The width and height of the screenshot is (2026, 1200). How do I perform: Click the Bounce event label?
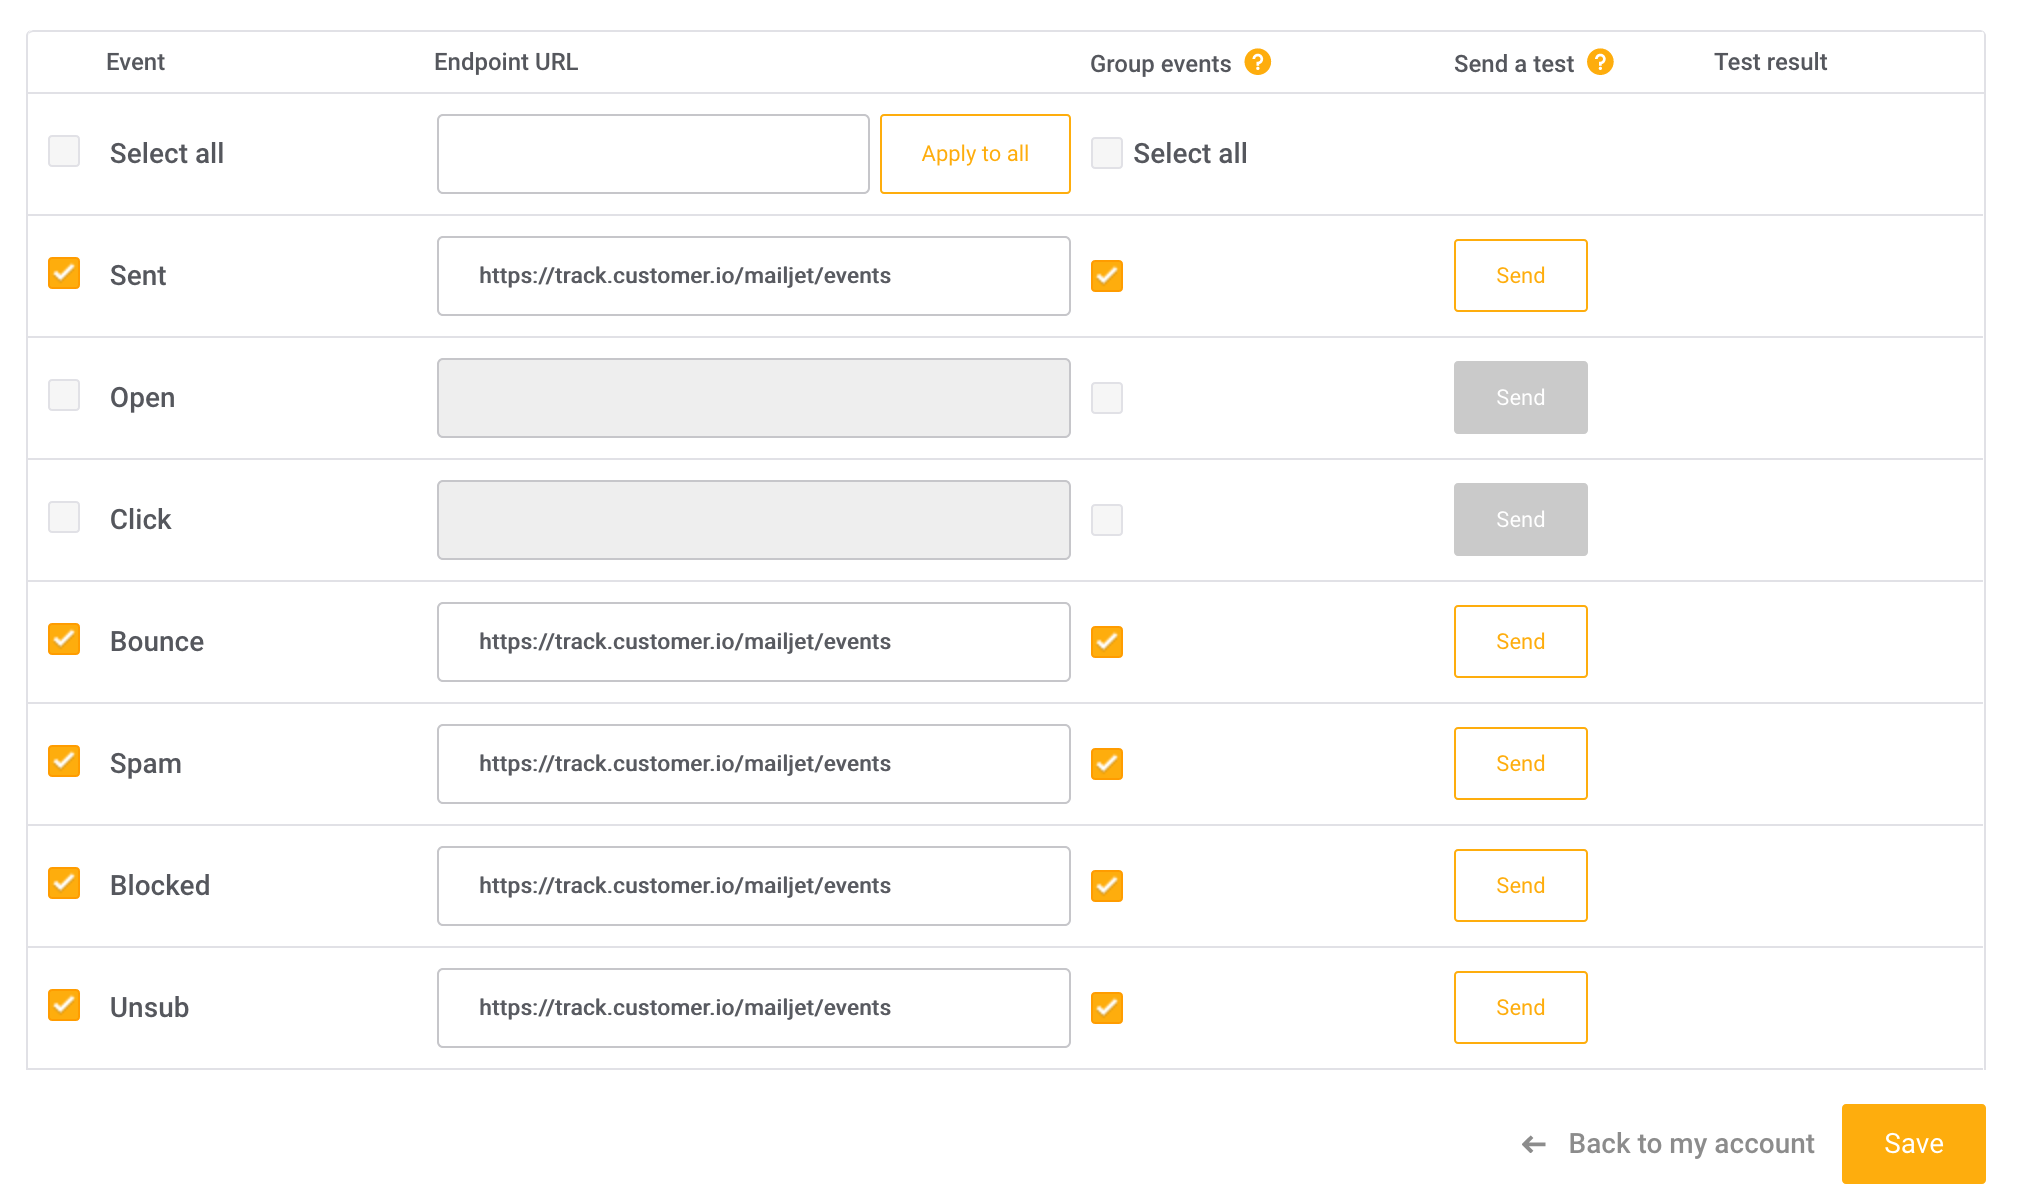[157, 642]
